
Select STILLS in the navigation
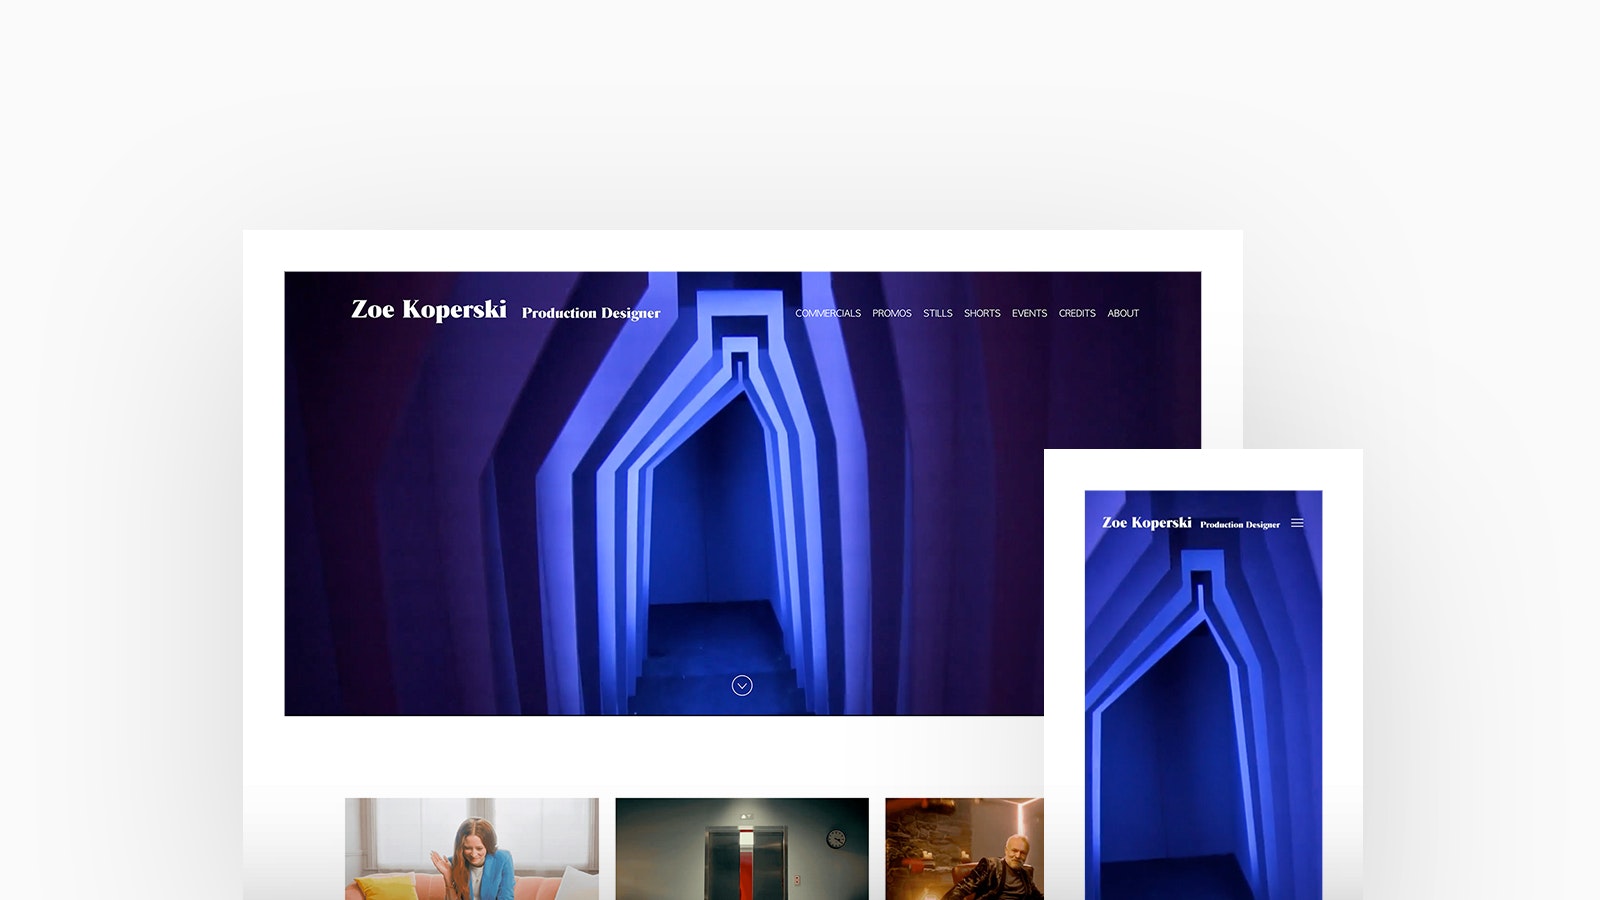938,313
